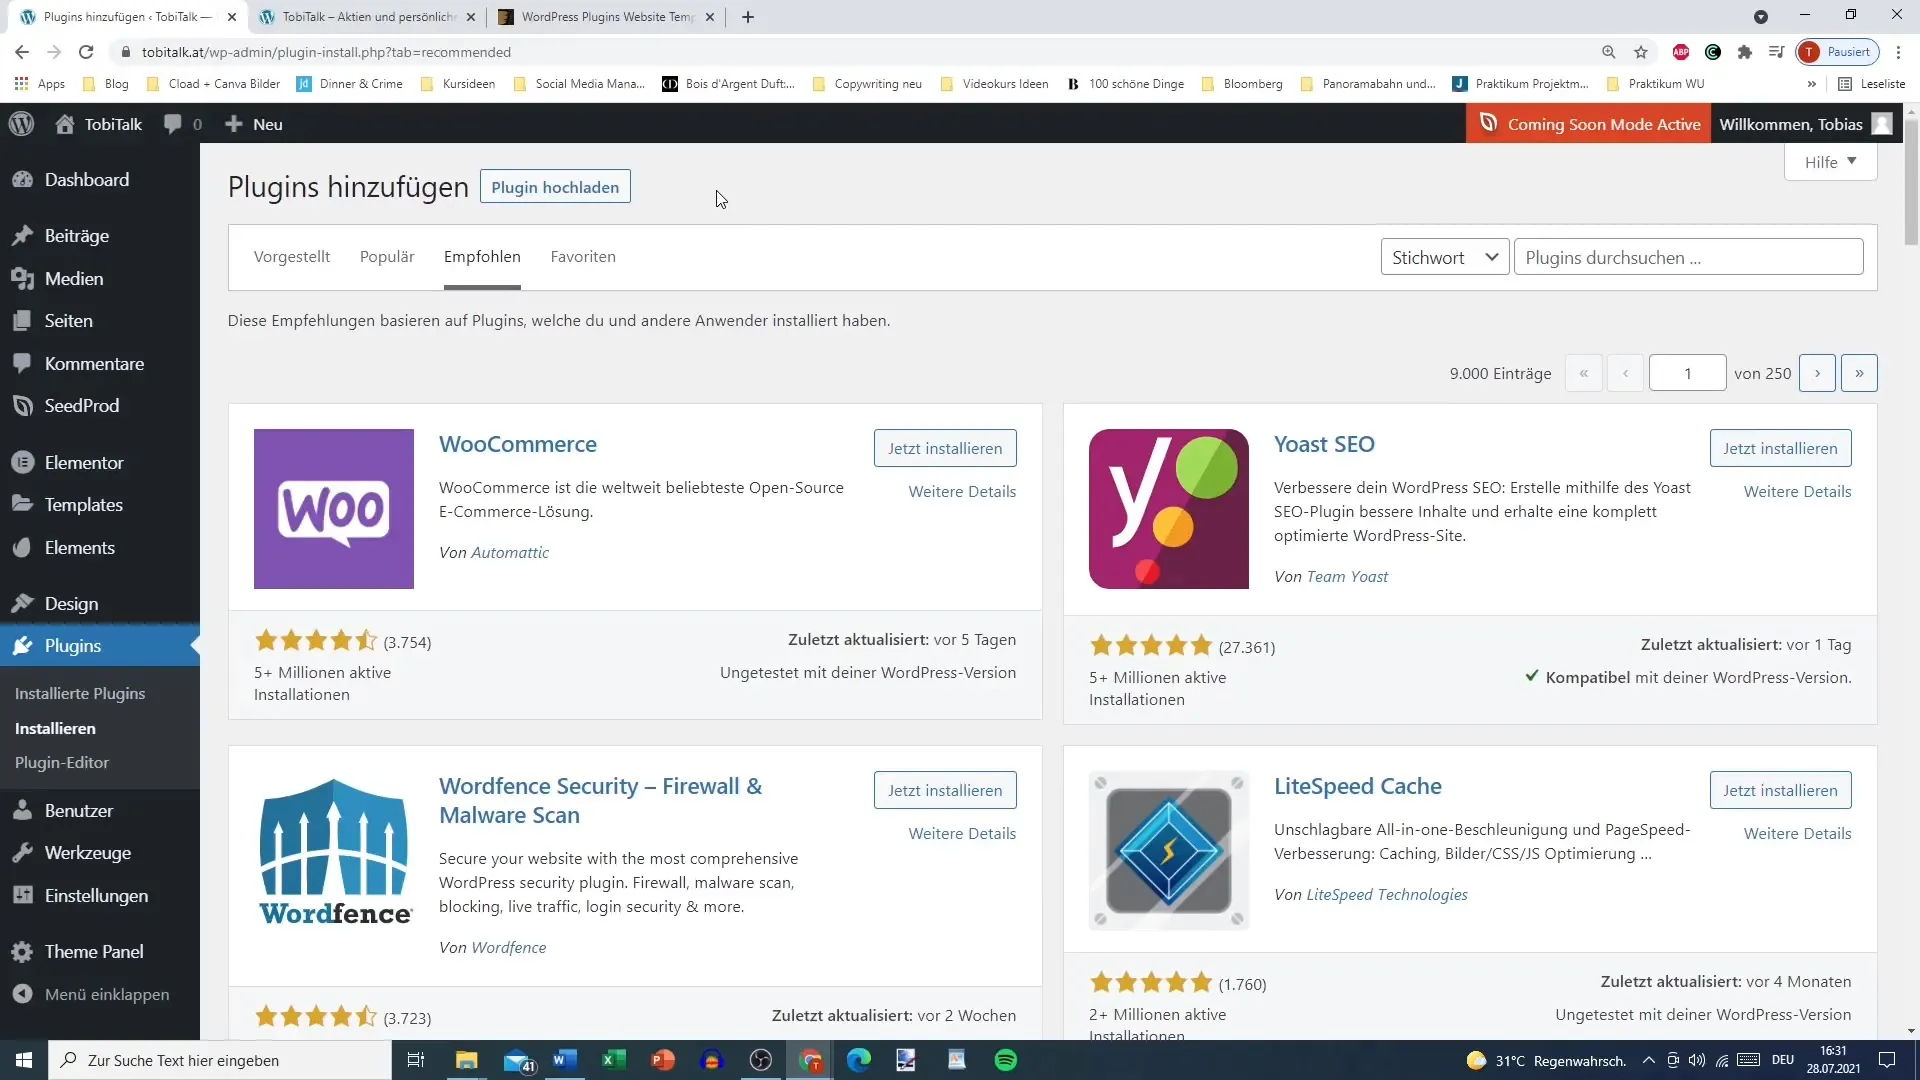
Task: Switch to the Populär tab
Action: coord(388,256)
